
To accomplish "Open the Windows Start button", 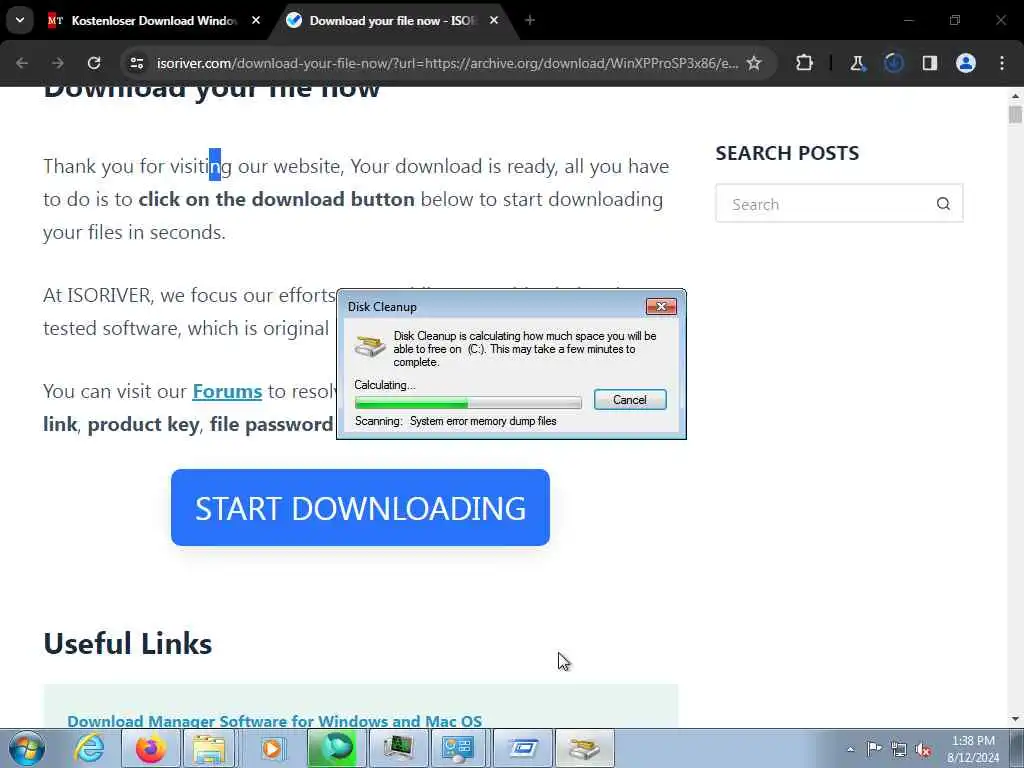I will (x=27, y=748).
